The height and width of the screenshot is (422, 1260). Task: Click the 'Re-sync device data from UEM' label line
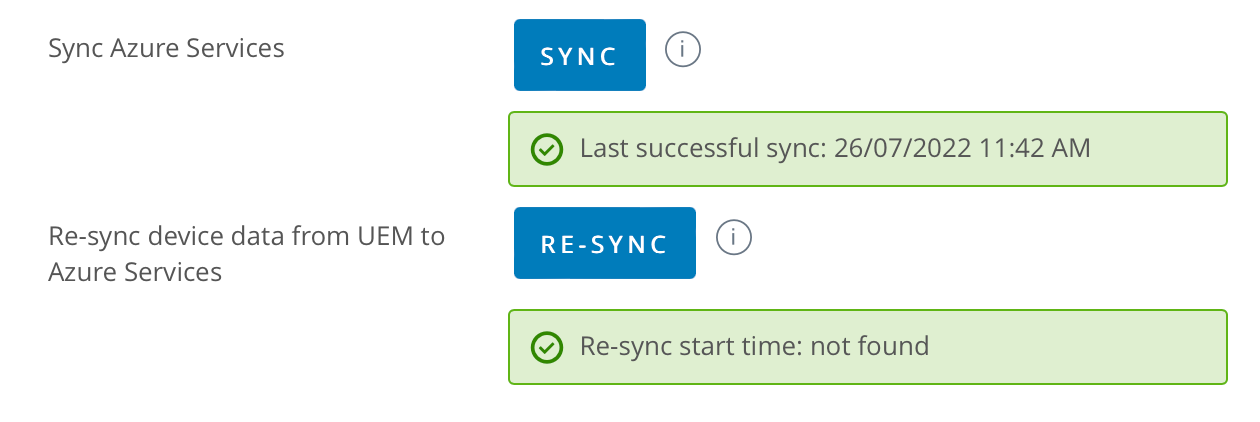(246, 237)
